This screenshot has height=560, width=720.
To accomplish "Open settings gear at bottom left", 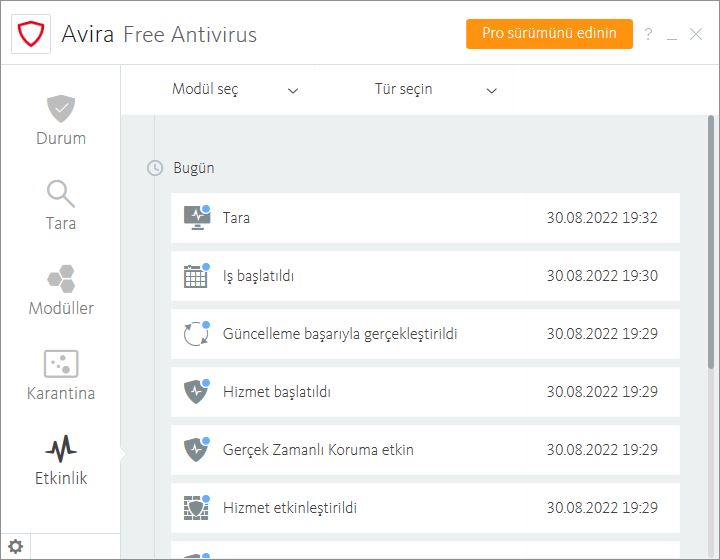I will [x=16, y=547].
